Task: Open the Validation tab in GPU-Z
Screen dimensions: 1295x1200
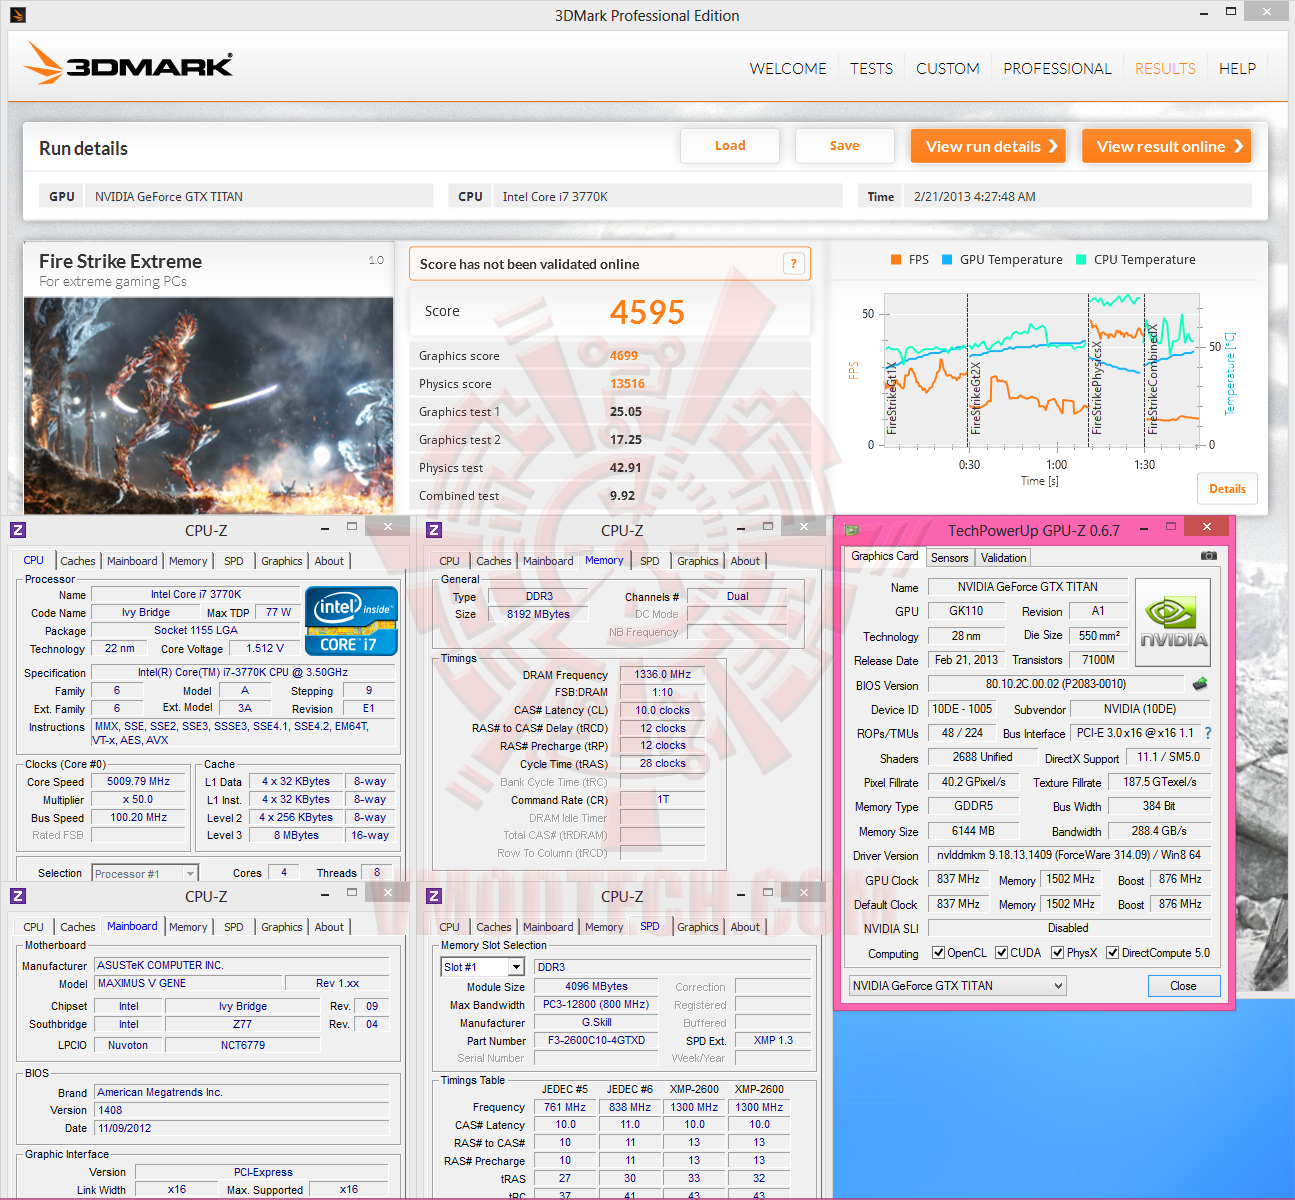Action: [1003, 558]
